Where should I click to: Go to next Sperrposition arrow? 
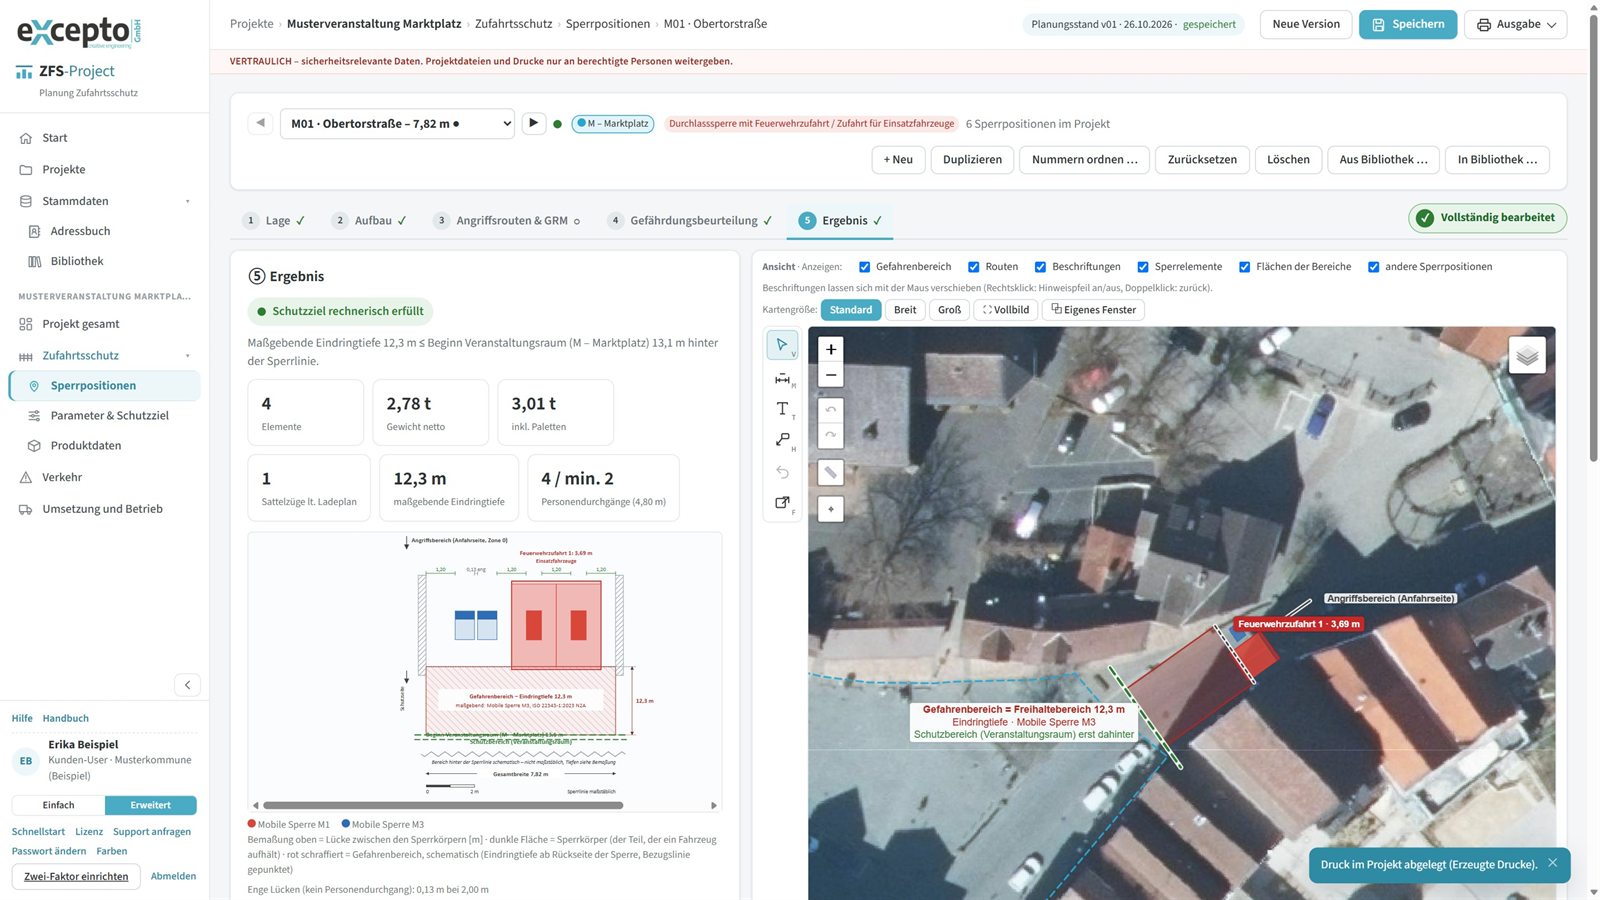tap(533, 123)
